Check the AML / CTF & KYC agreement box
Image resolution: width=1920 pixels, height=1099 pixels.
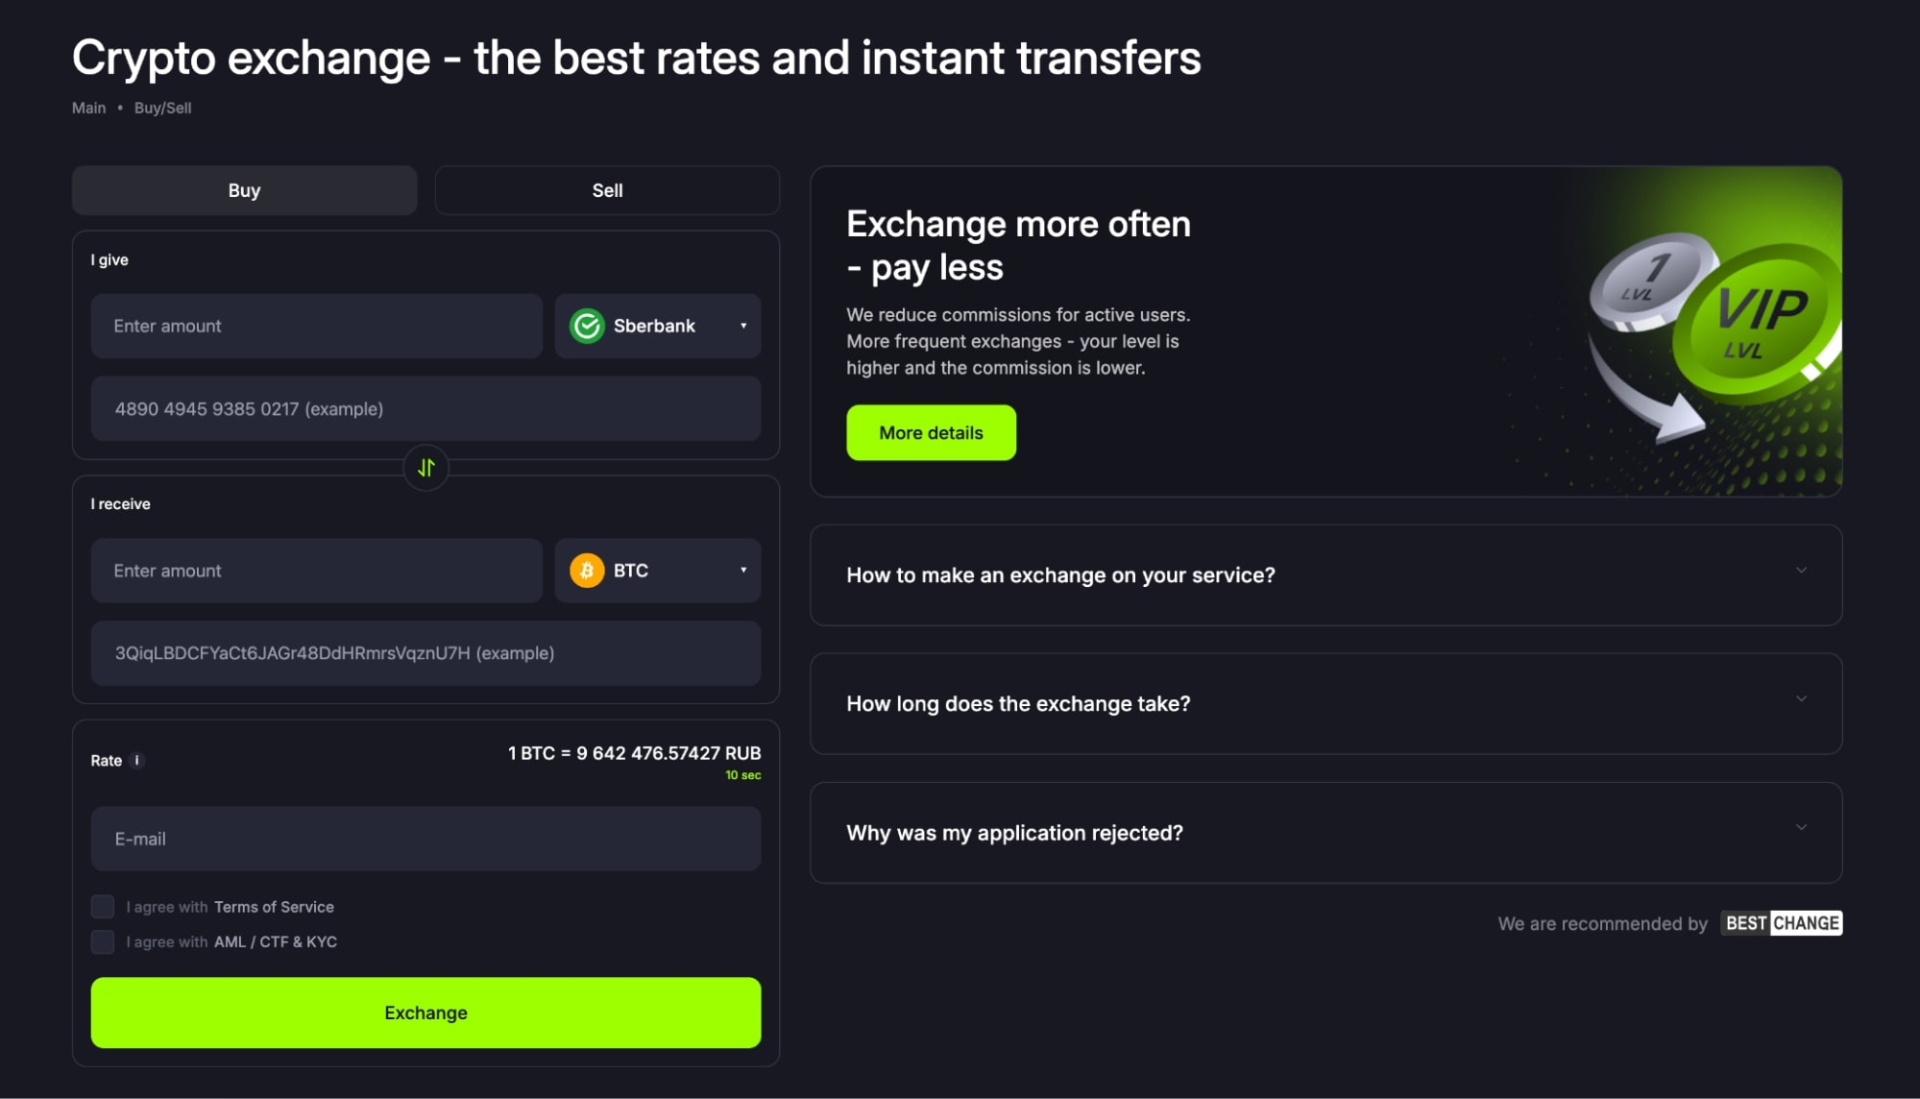103,942
